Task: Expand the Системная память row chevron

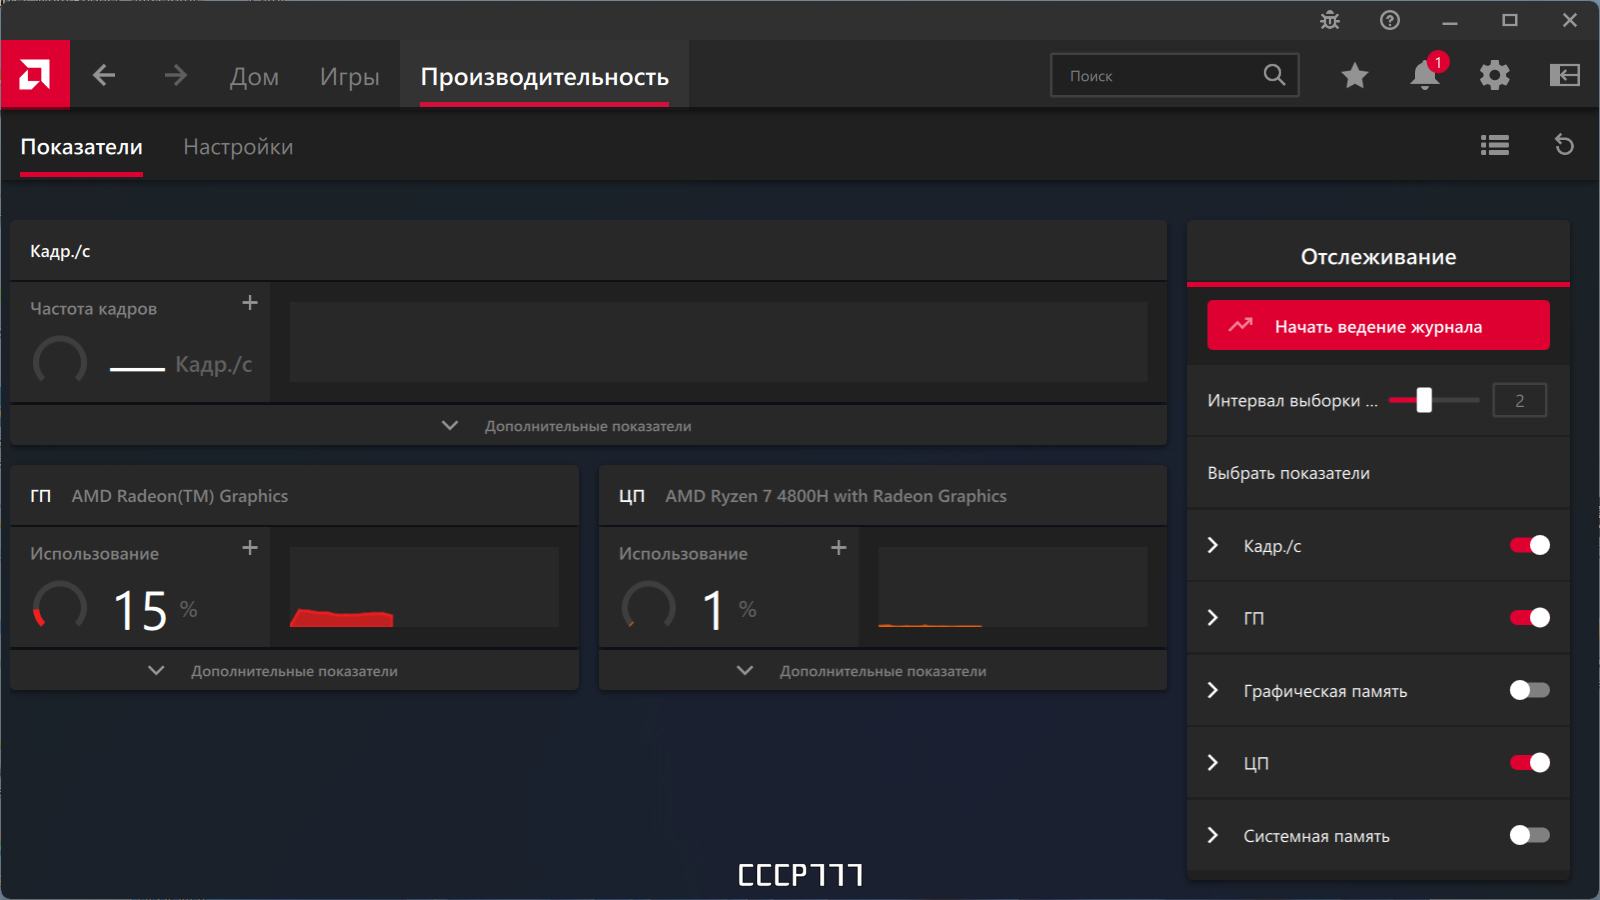Action: 1213,835
